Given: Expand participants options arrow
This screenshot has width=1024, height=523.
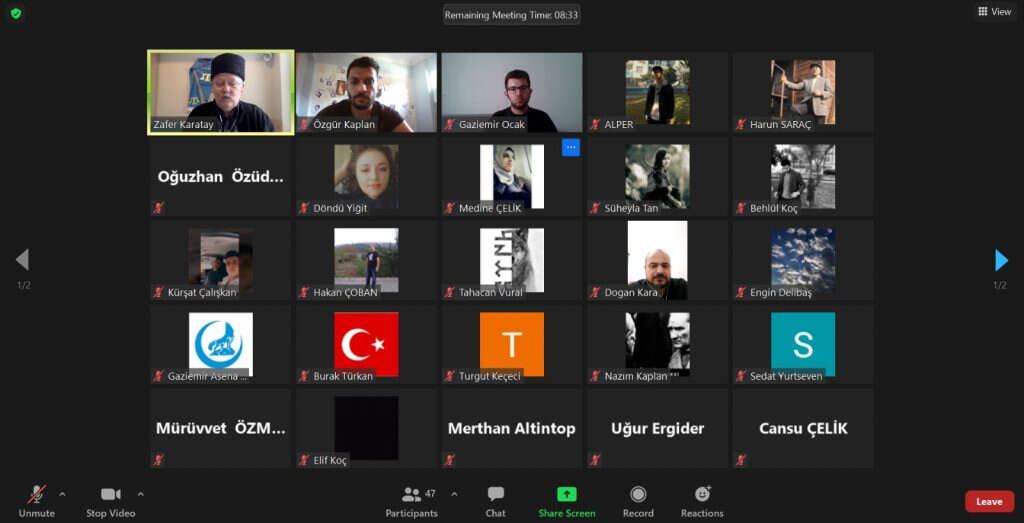Looking at the screenshot, I should (x=454, y=494).
